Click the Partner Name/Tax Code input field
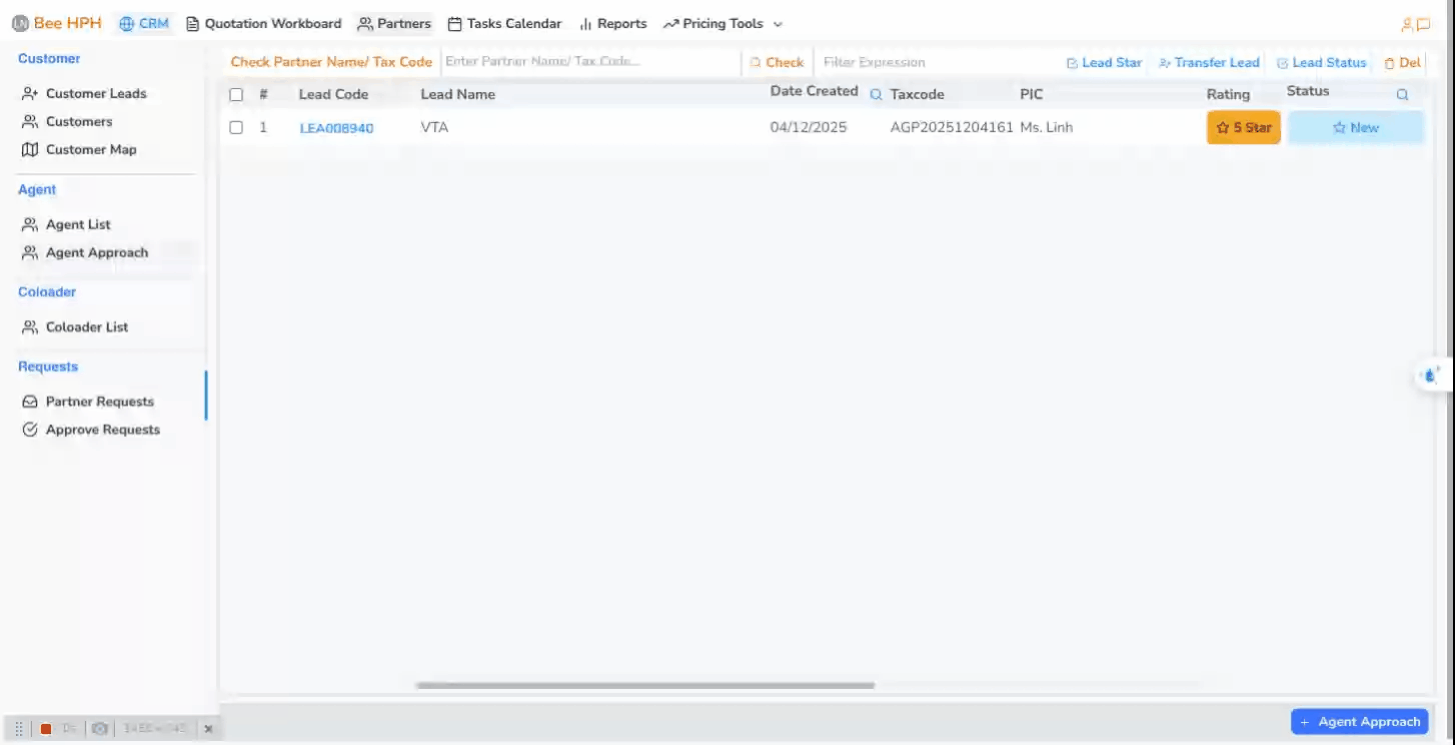This screenshot has width=1455, height=745. pos(590,62)
